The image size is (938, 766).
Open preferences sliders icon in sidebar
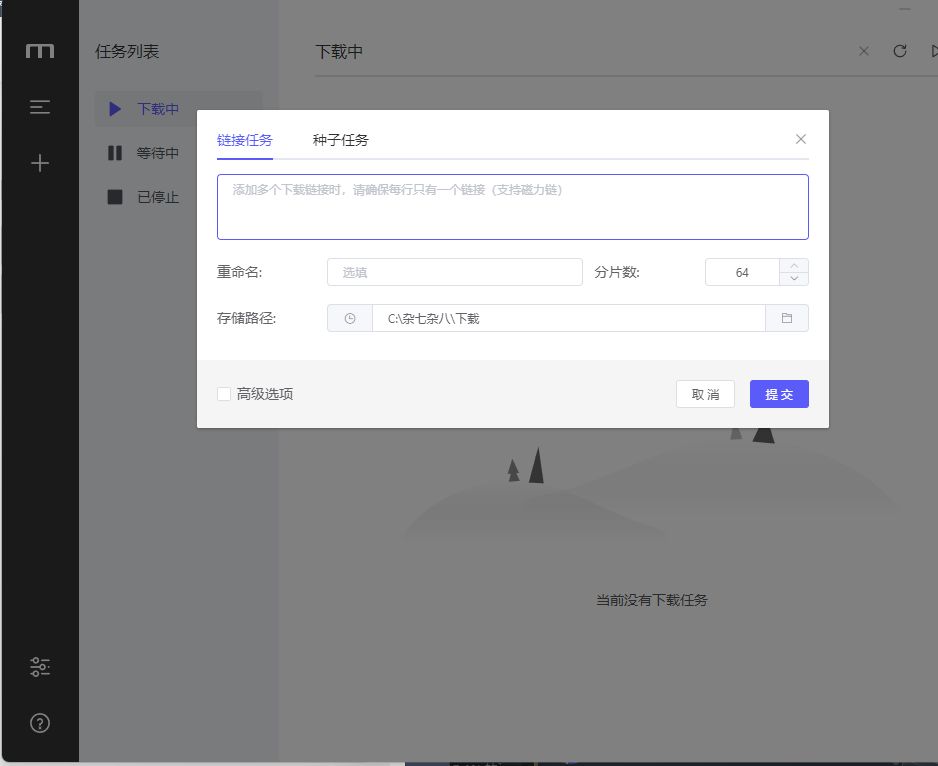pos(39,667)
